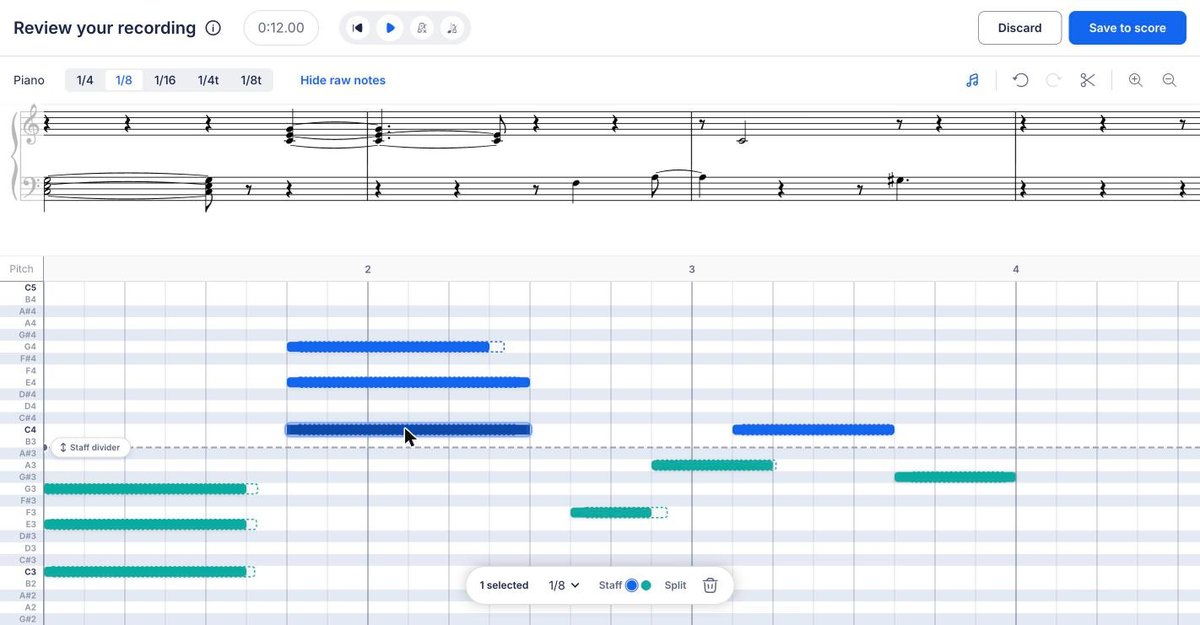This screenshot has width=1200, height=625.
Task: Click the 0:12.00 time display
Action: [281, 28]
